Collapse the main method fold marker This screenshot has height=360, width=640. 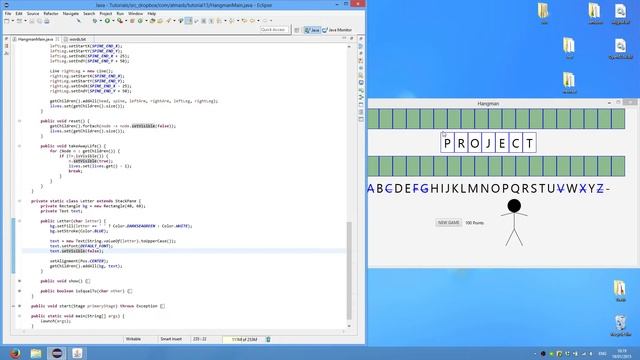19,316
